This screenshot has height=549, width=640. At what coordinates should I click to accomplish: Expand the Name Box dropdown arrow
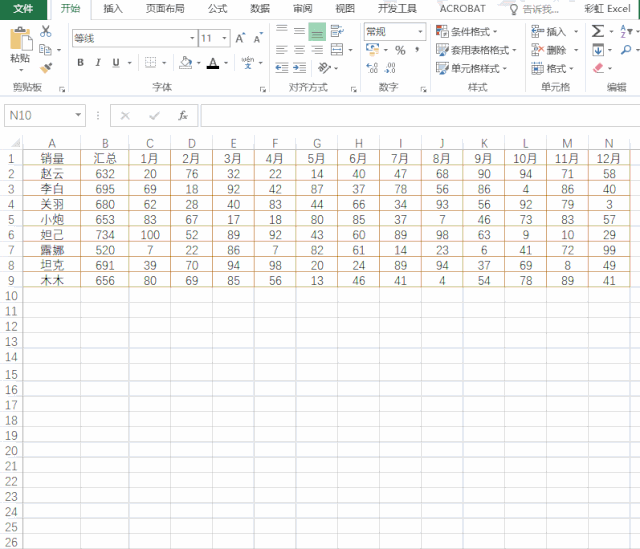(x=78, y=115)
